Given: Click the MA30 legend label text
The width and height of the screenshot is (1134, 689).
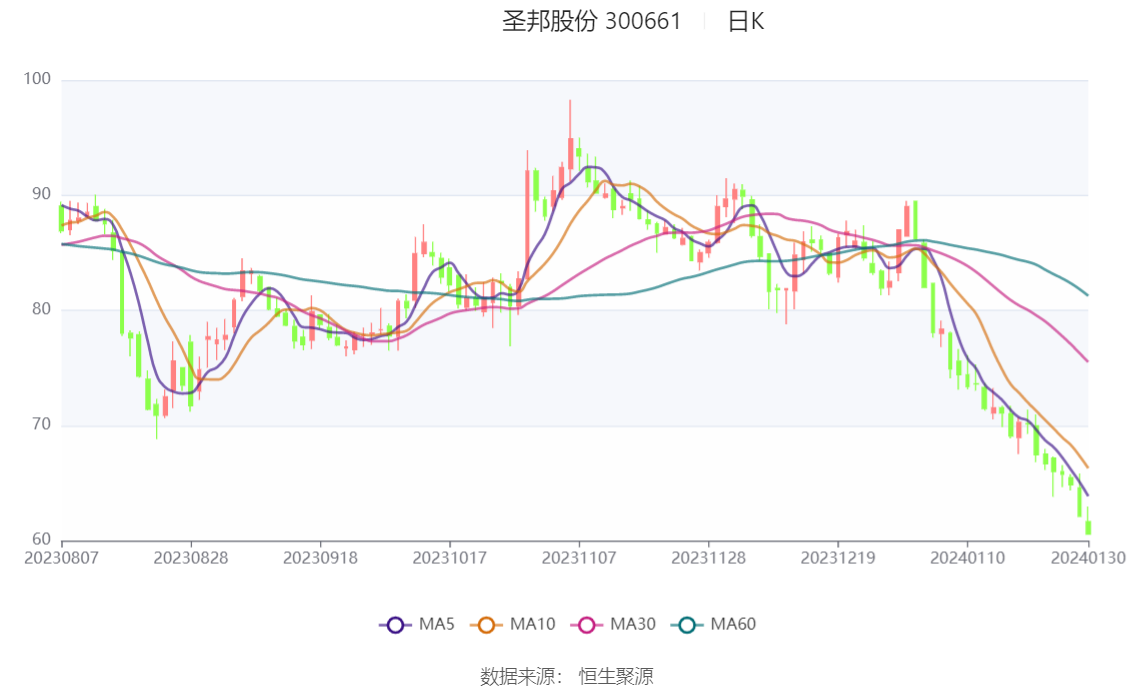Looking at the screenshot, I should tap(633, 624).
